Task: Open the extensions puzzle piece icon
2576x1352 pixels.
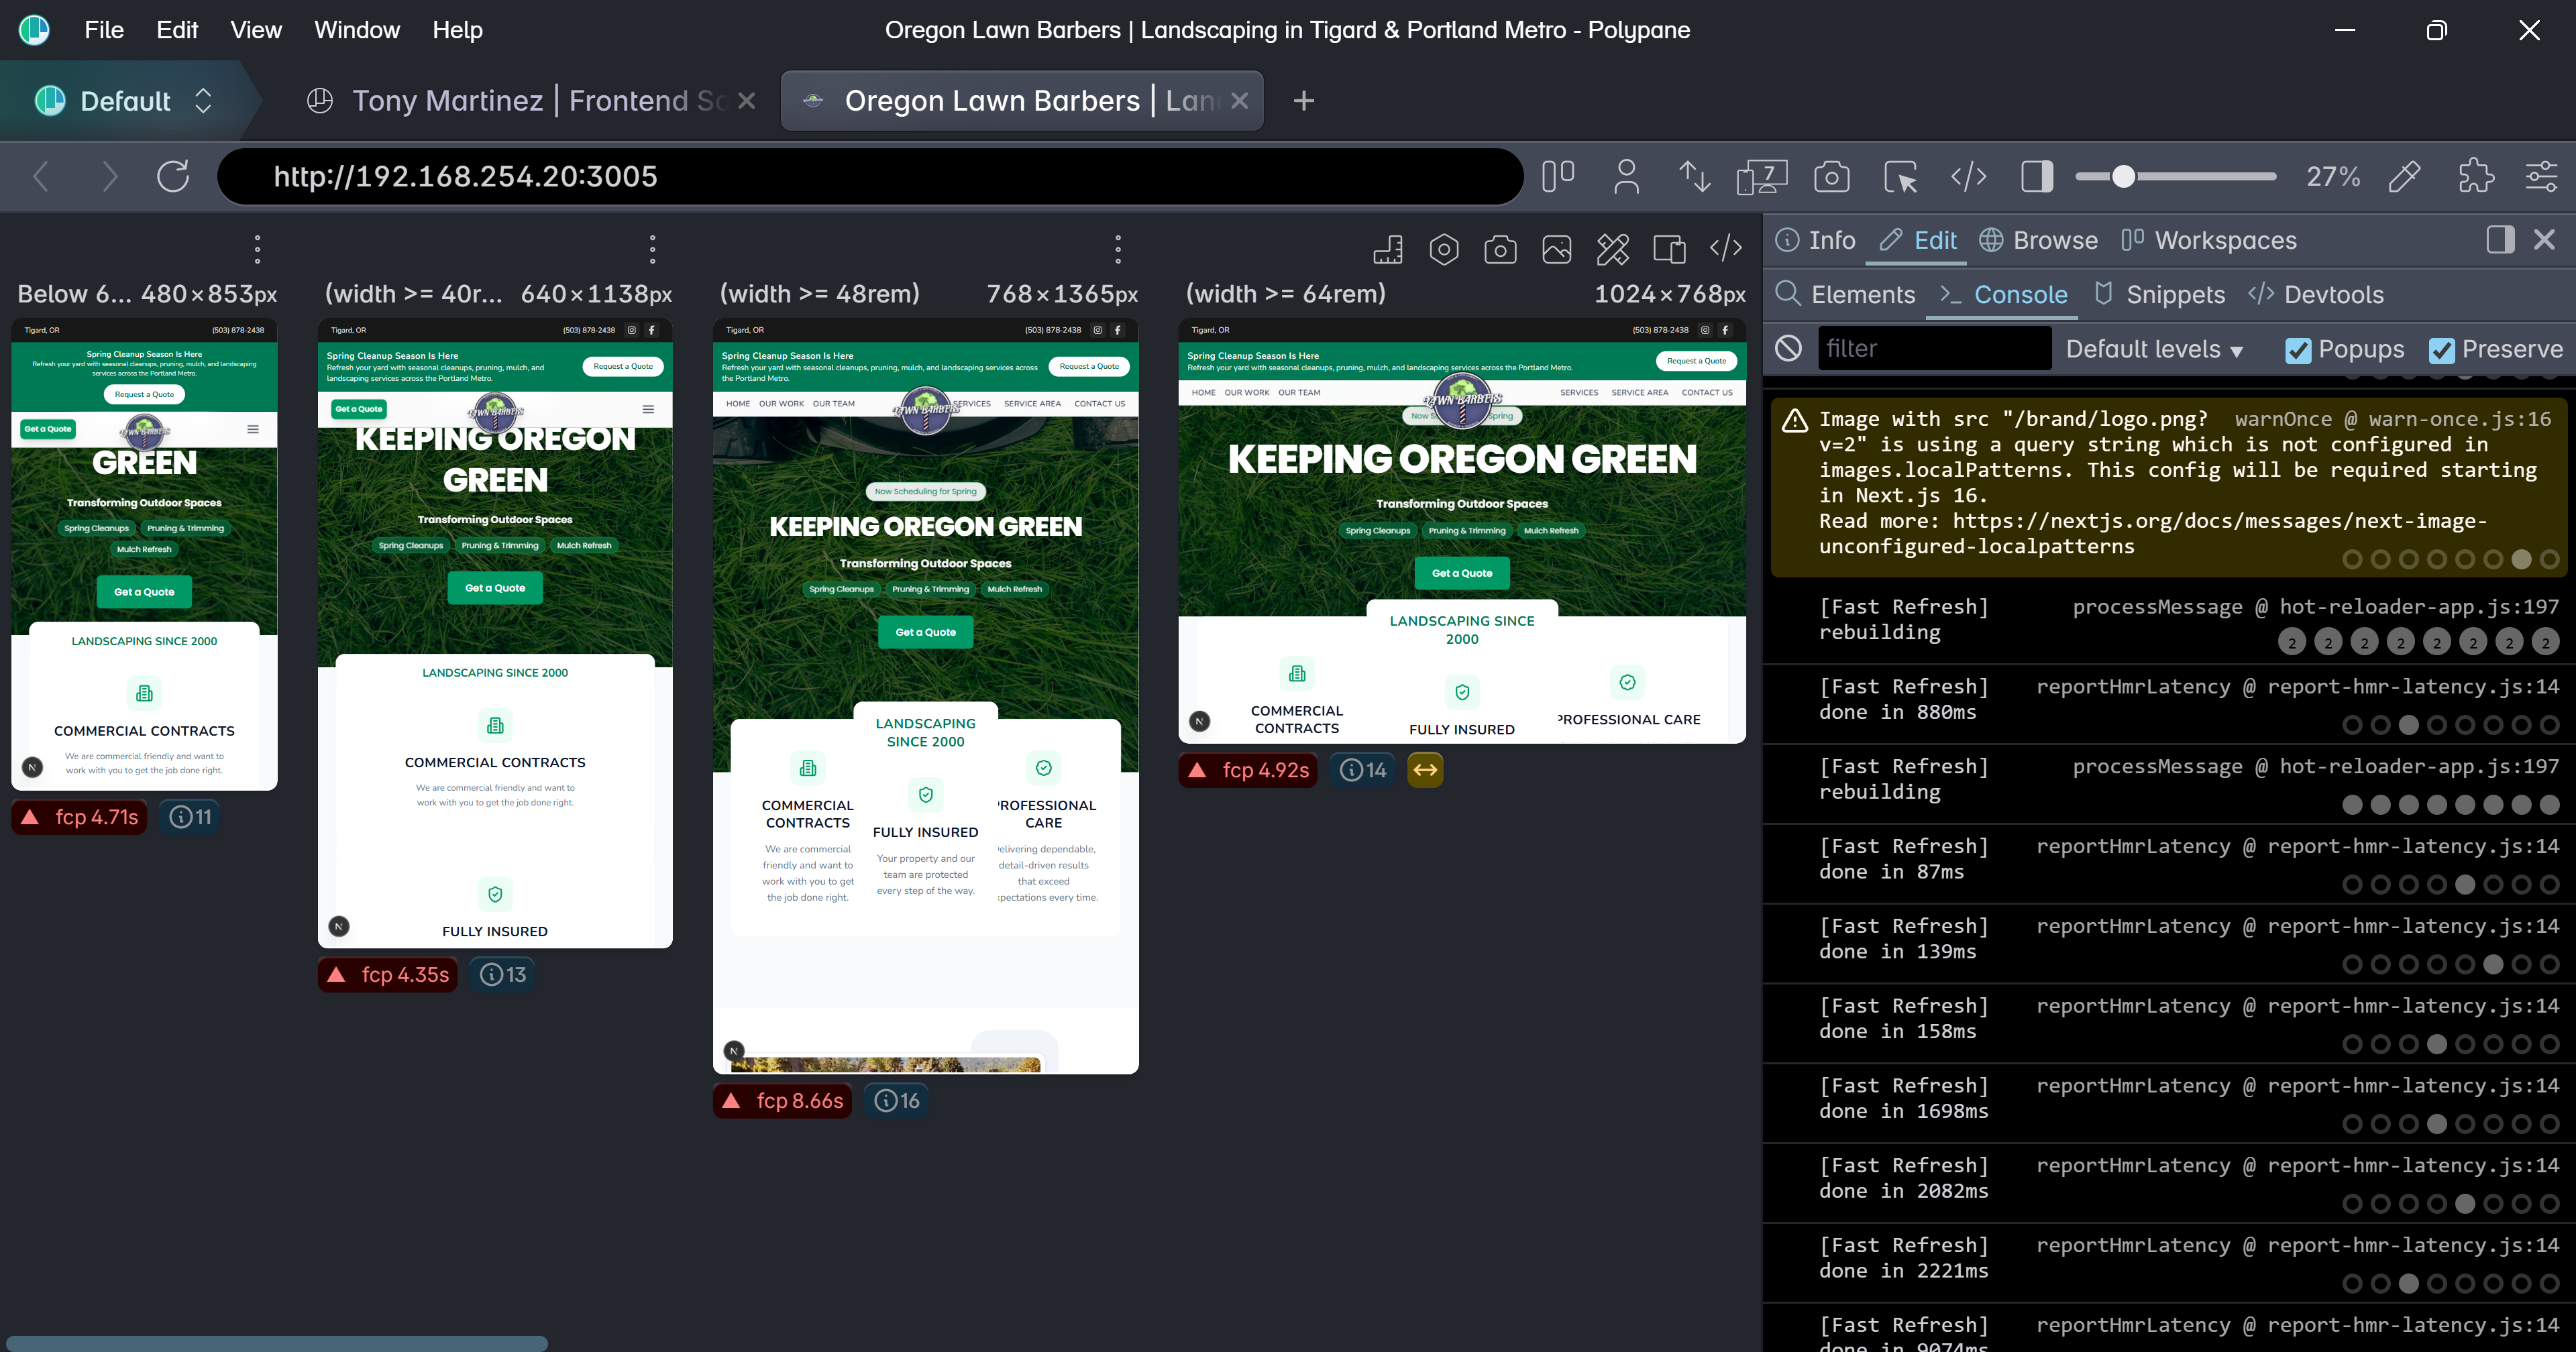Action: click(x=2475, y=177)
